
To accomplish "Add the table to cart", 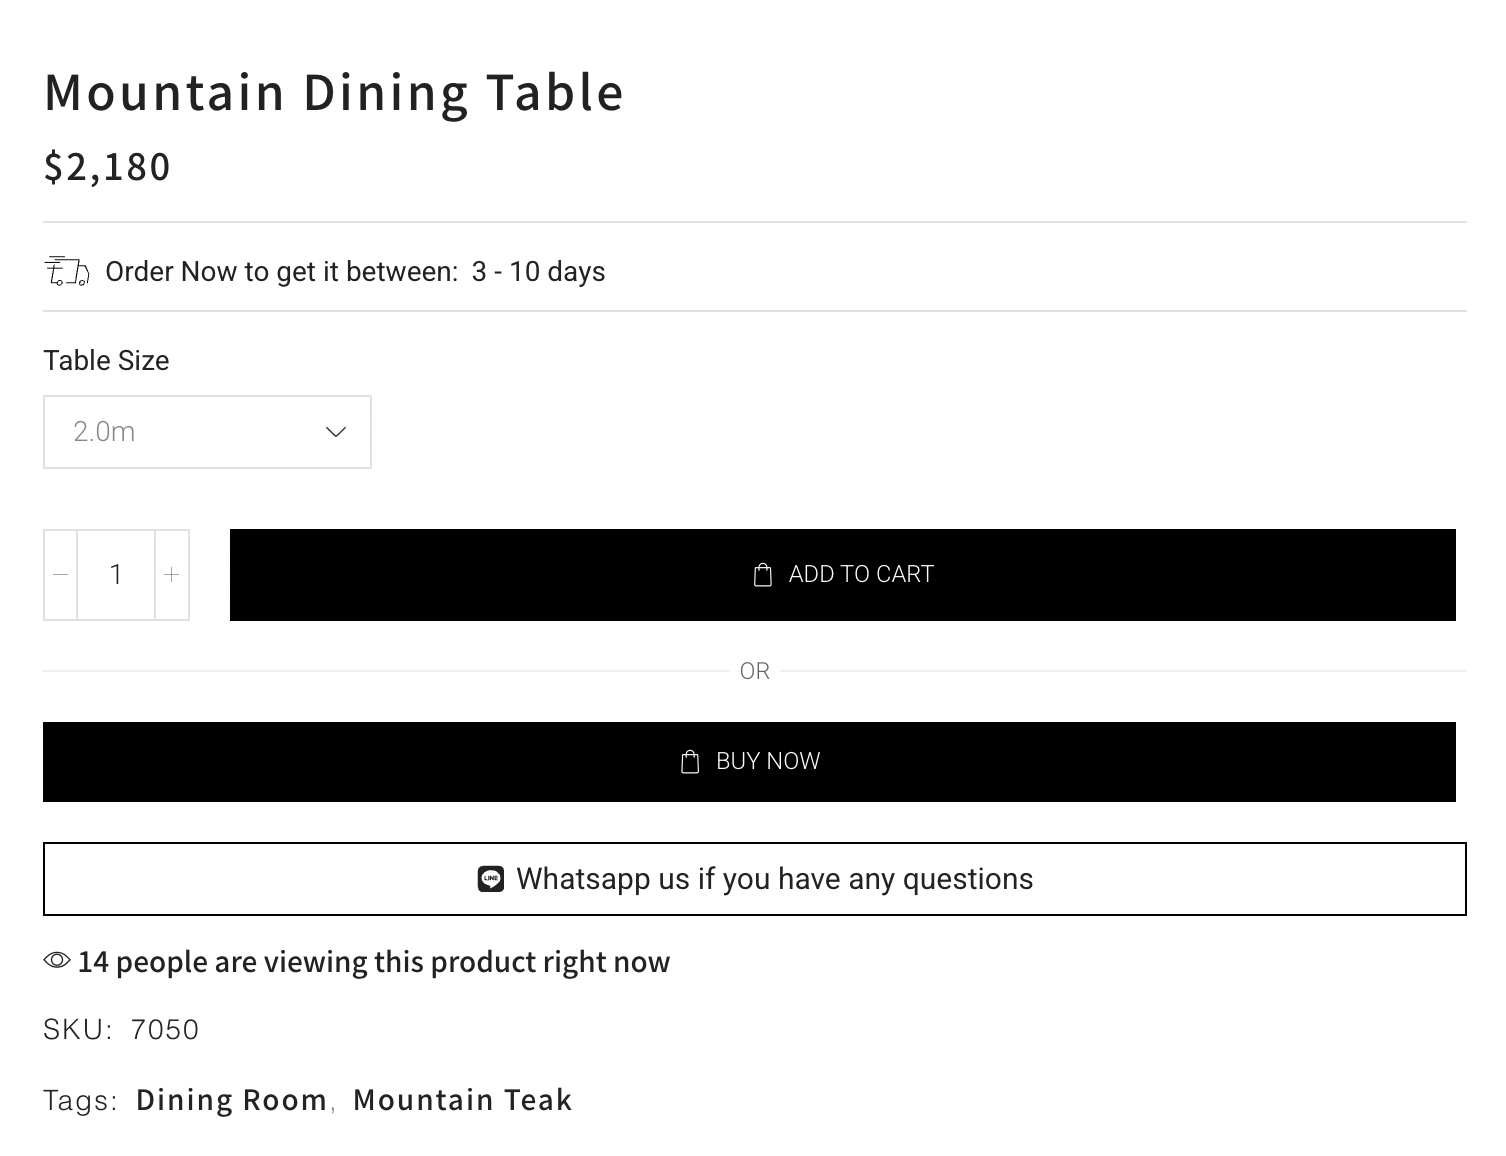I will [843, 575].
